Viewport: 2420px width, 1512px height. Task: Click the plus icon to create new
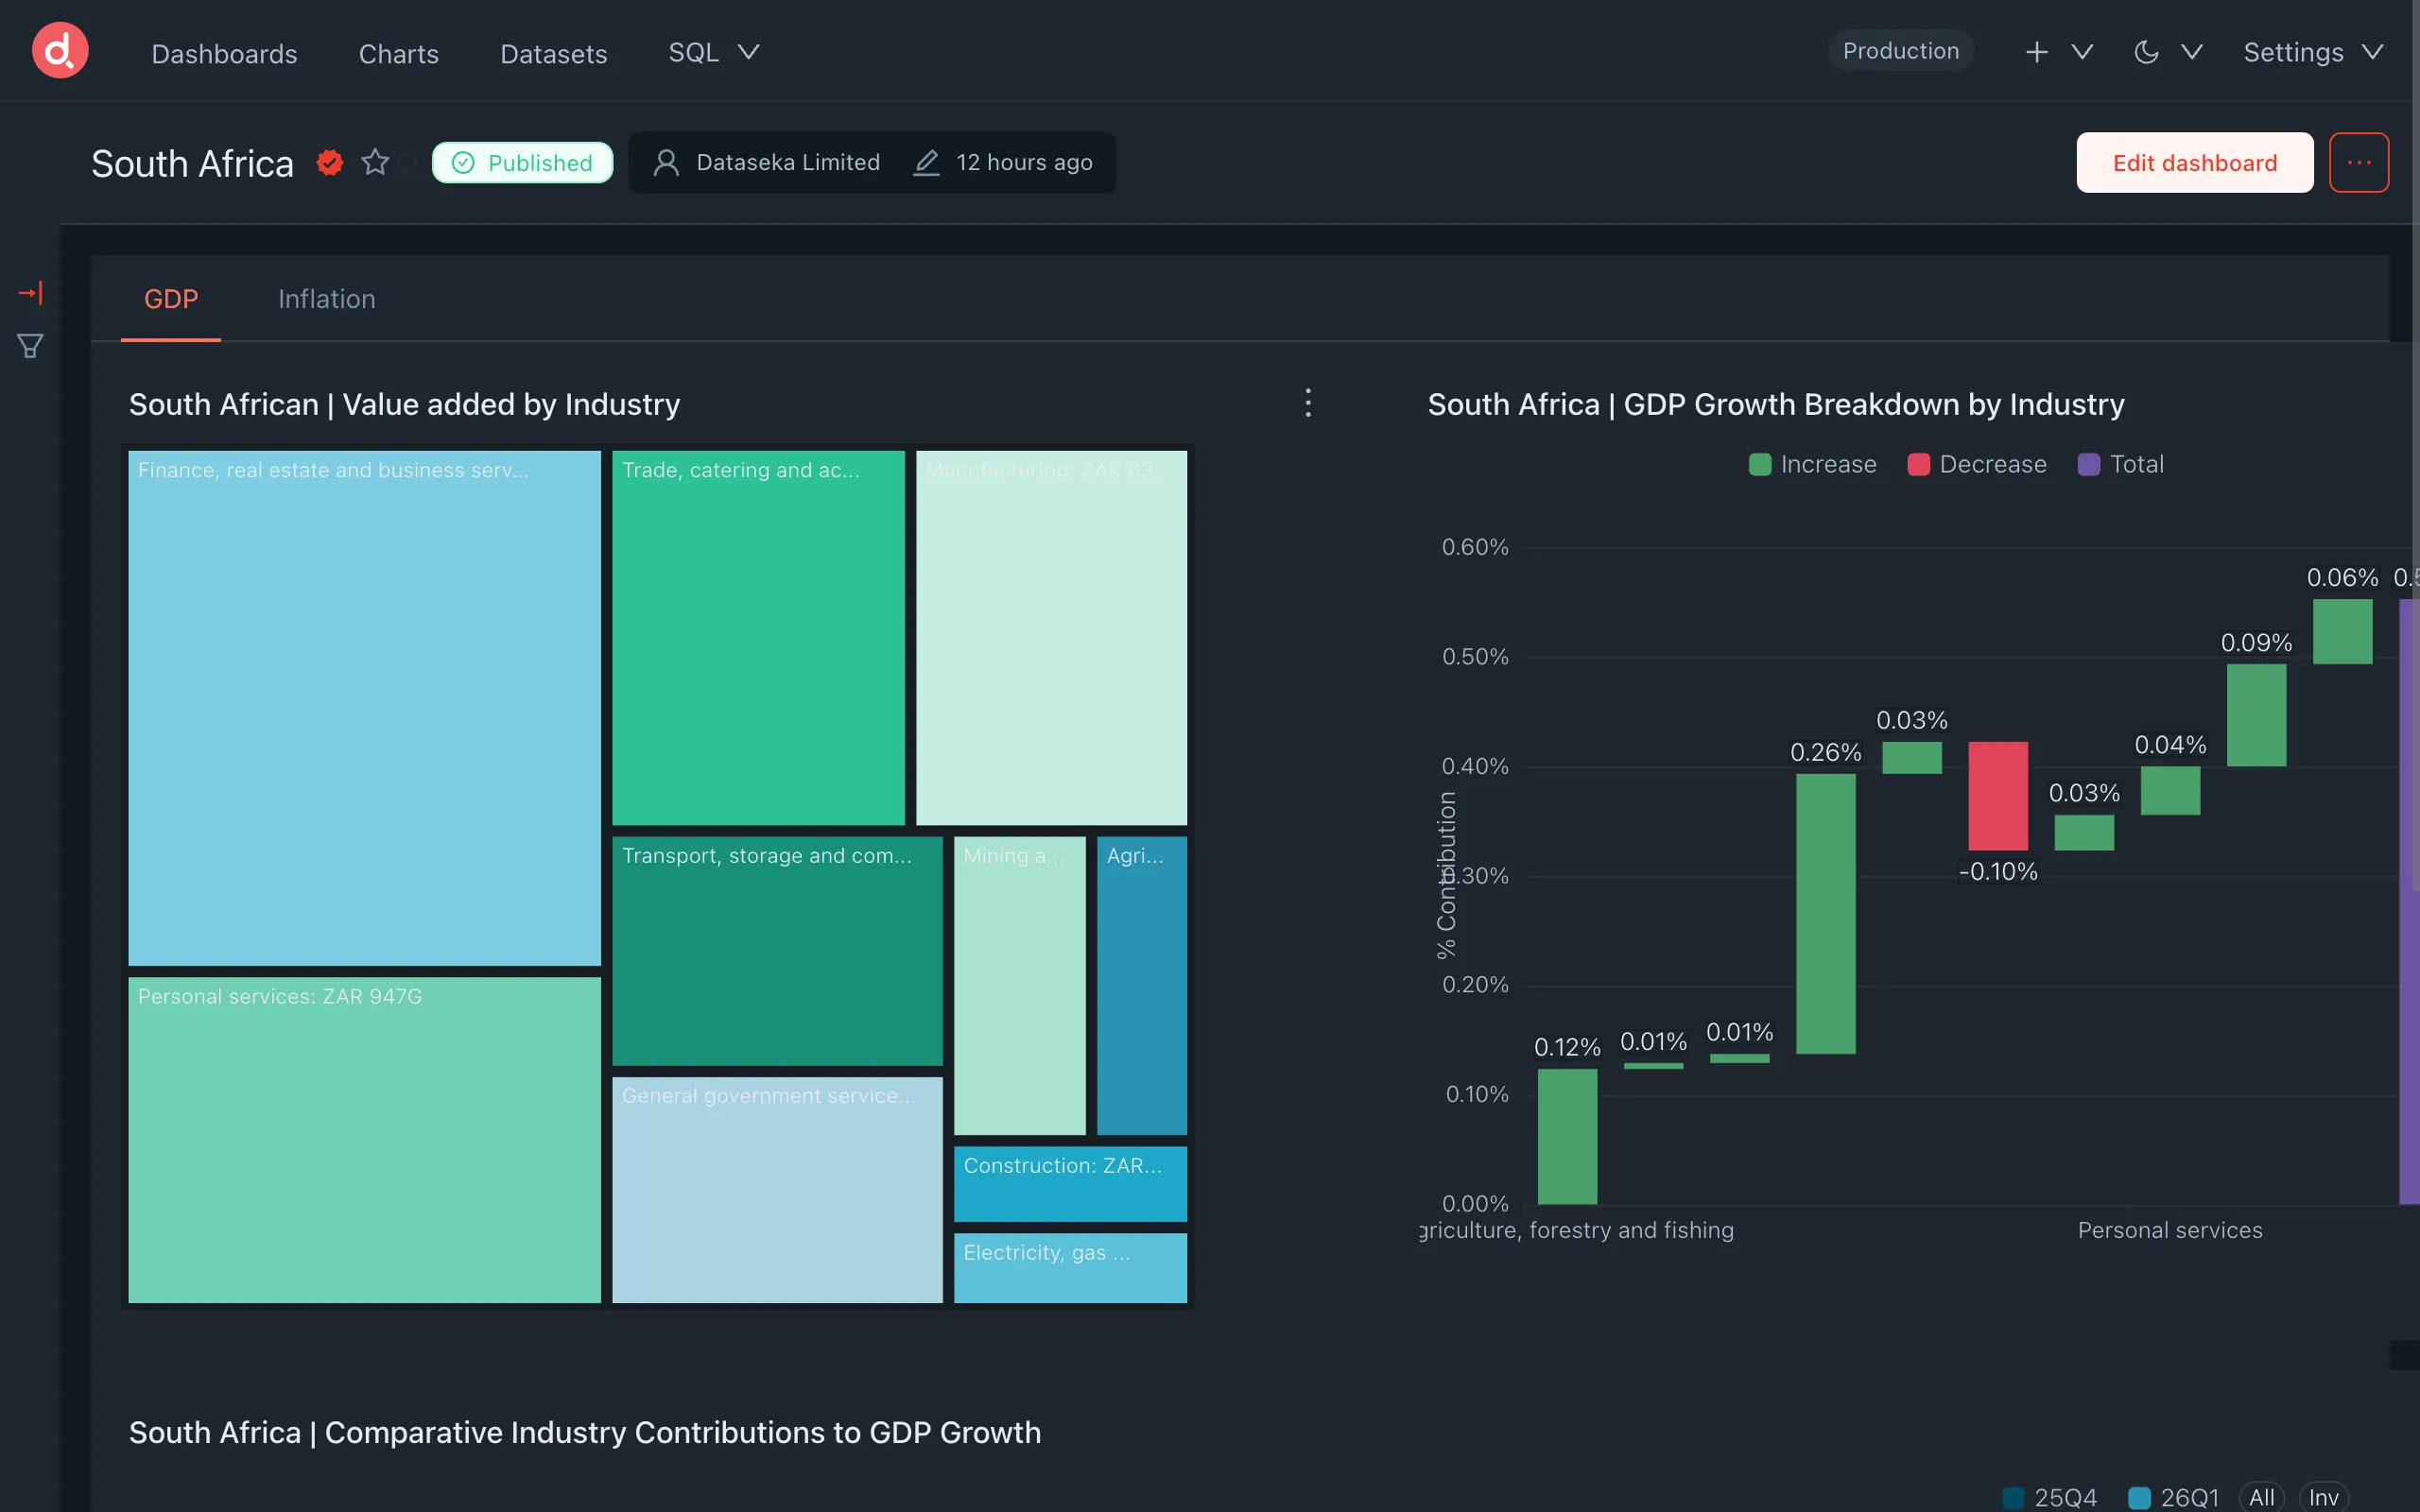point(2036,52)
